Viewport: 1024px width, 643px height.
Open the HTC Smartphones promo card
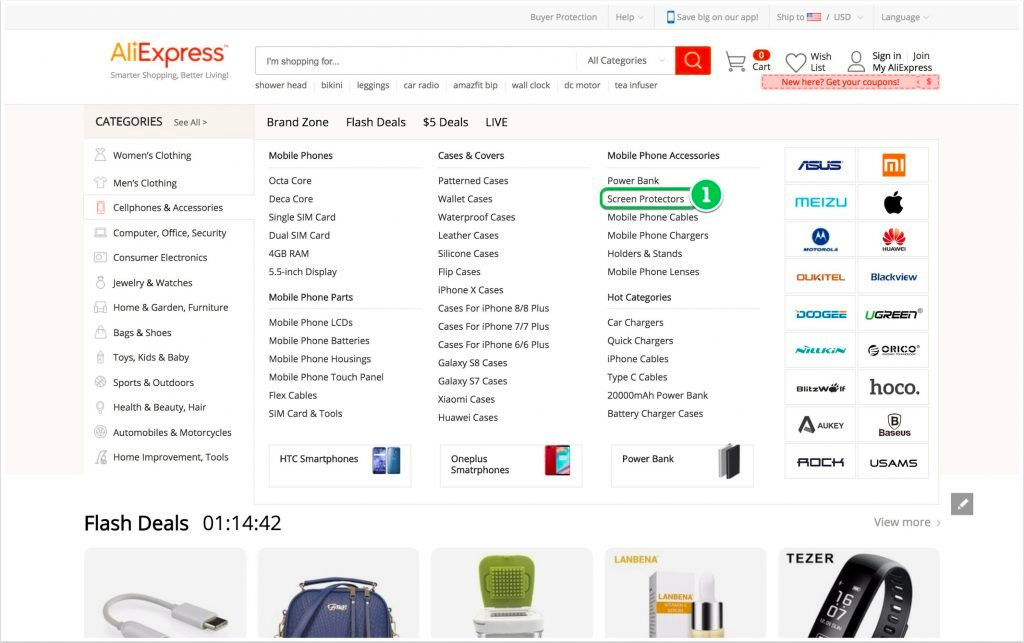tap(340, 465)
